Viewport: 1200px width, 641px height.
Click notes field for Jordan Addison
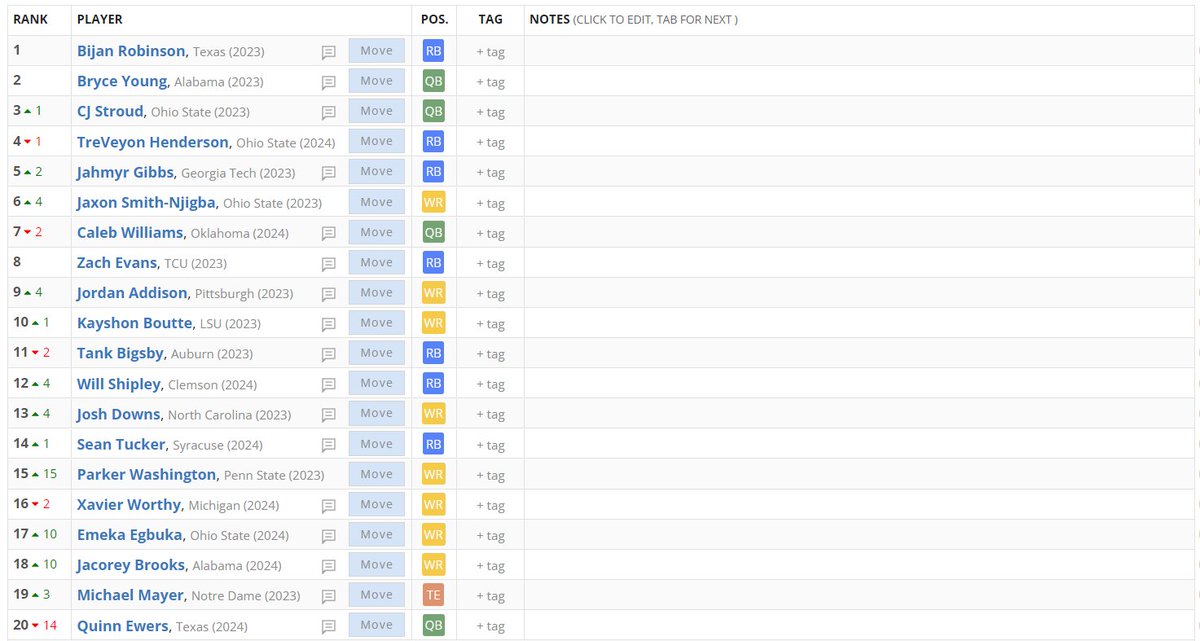pos(860,293)
